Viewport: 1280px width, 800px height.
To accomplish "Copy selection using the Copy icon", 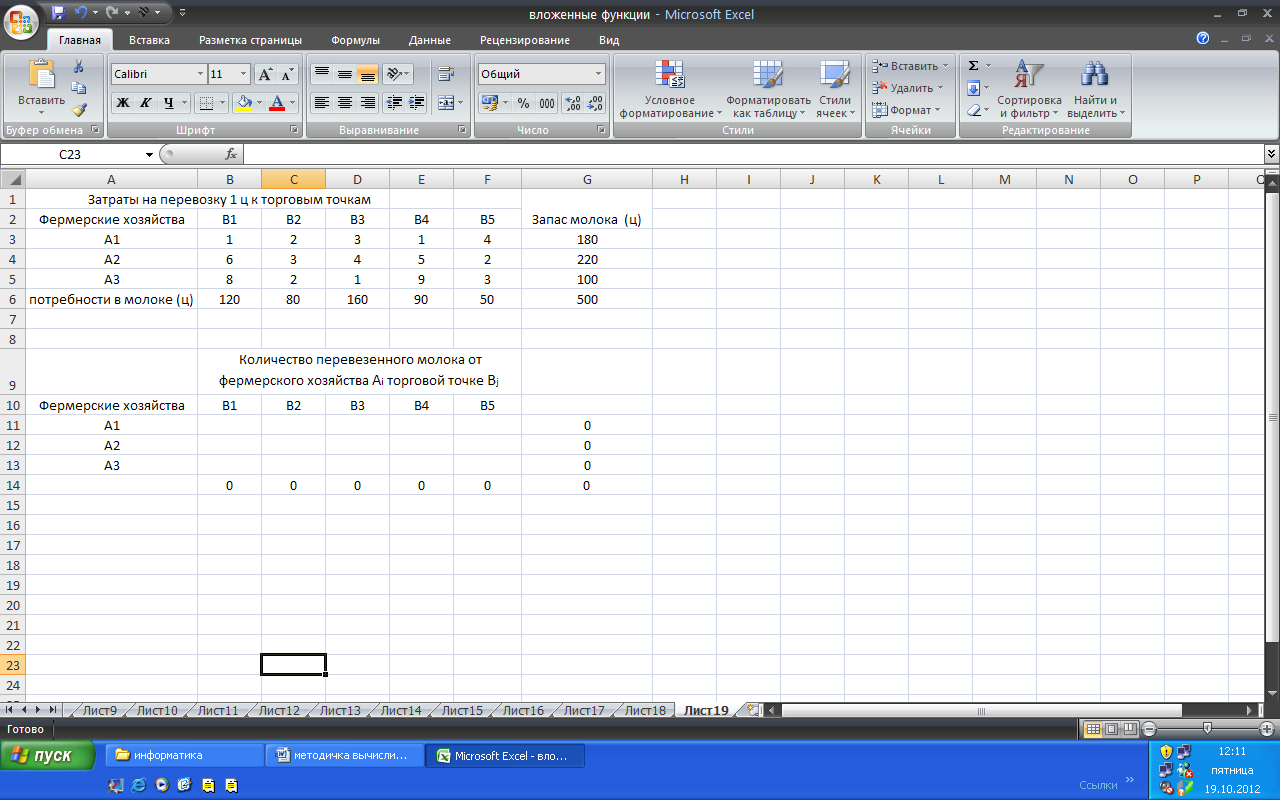I will (79, 88).
